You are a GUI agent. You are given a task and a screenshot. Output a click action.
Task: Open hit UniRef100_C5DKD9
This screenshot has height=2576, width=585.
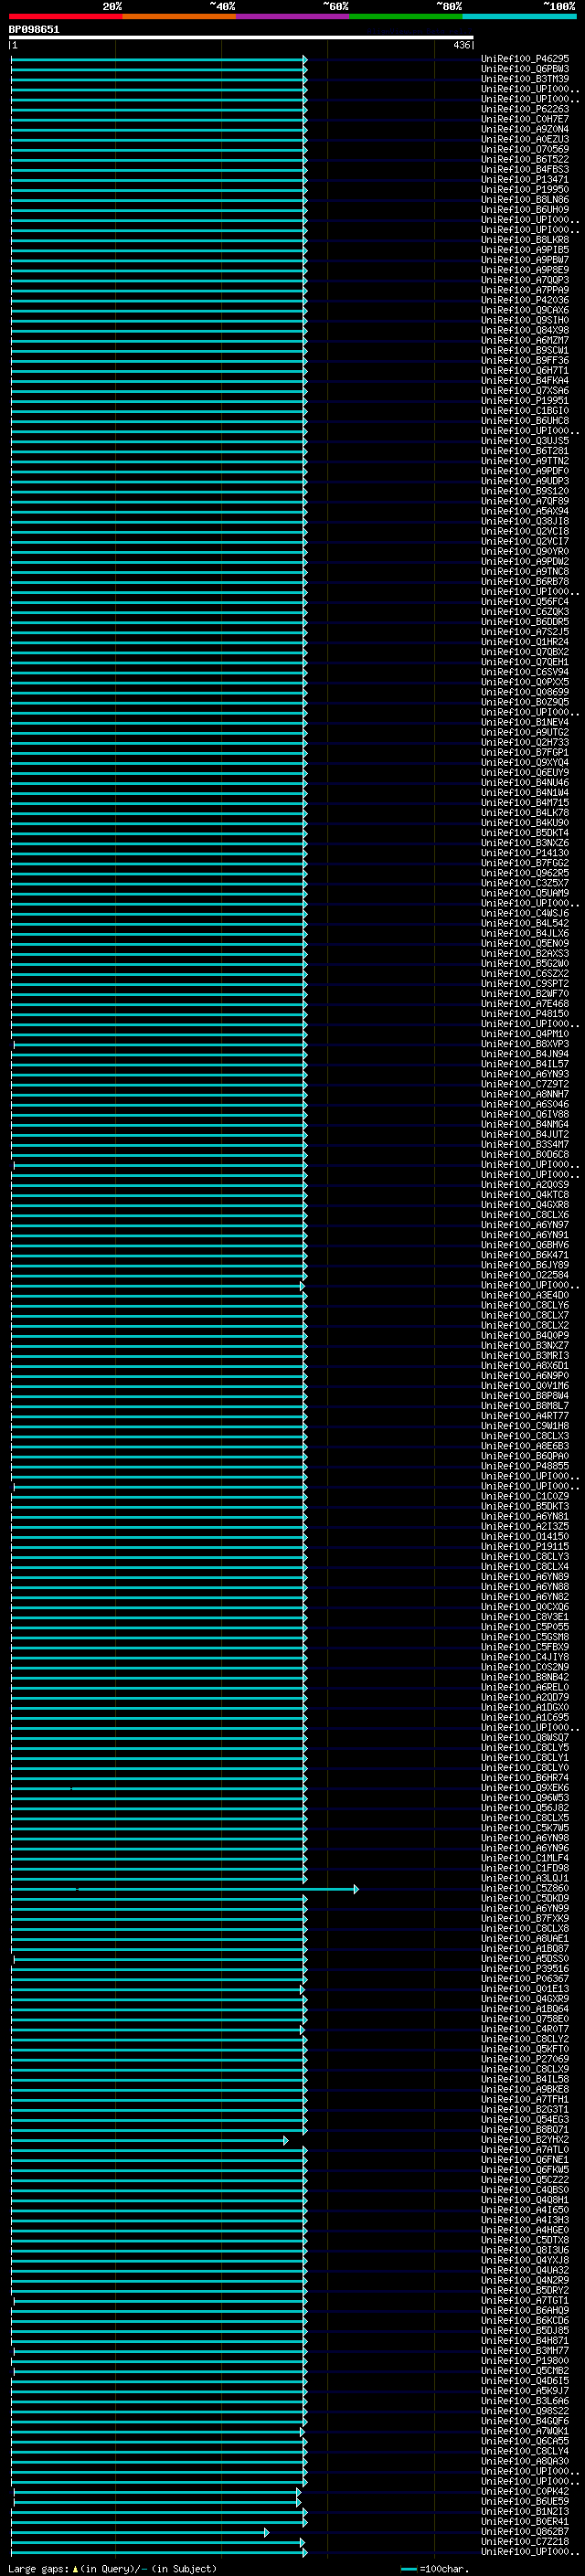pos(525,1898)
